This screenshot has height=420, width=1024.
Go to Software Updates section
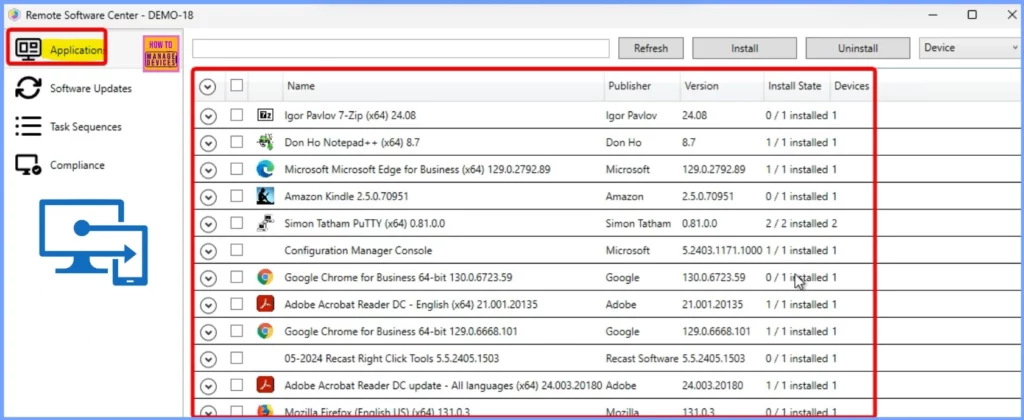91,88
